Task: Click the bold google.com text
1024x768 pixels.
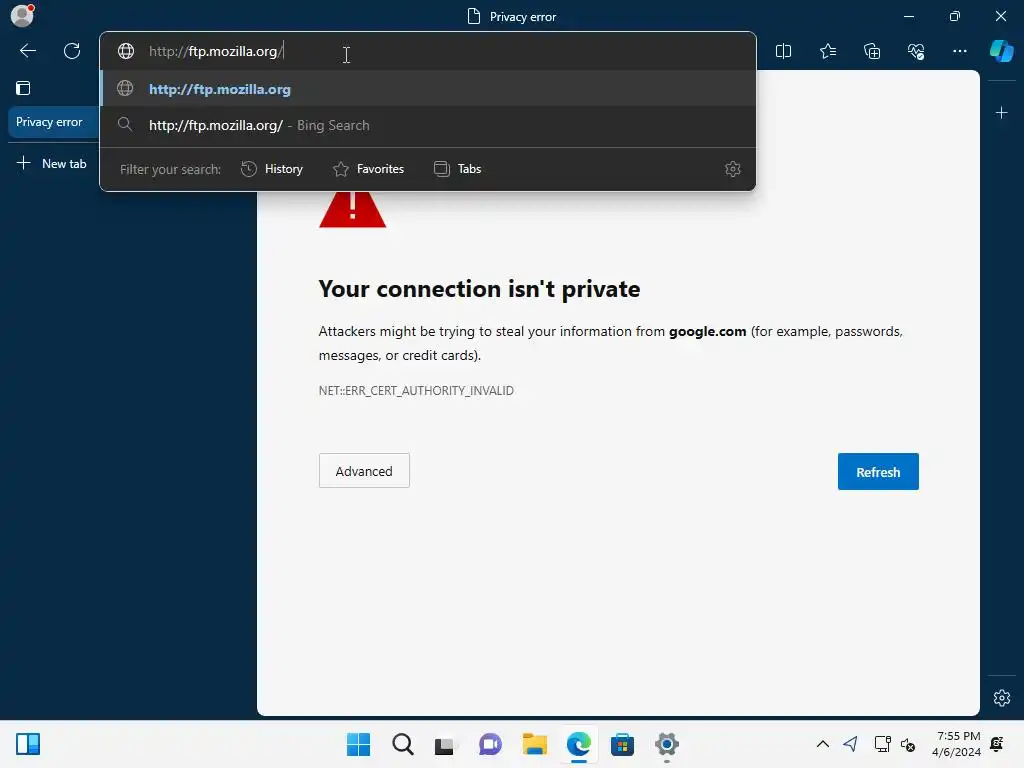Action: [707, 331]
